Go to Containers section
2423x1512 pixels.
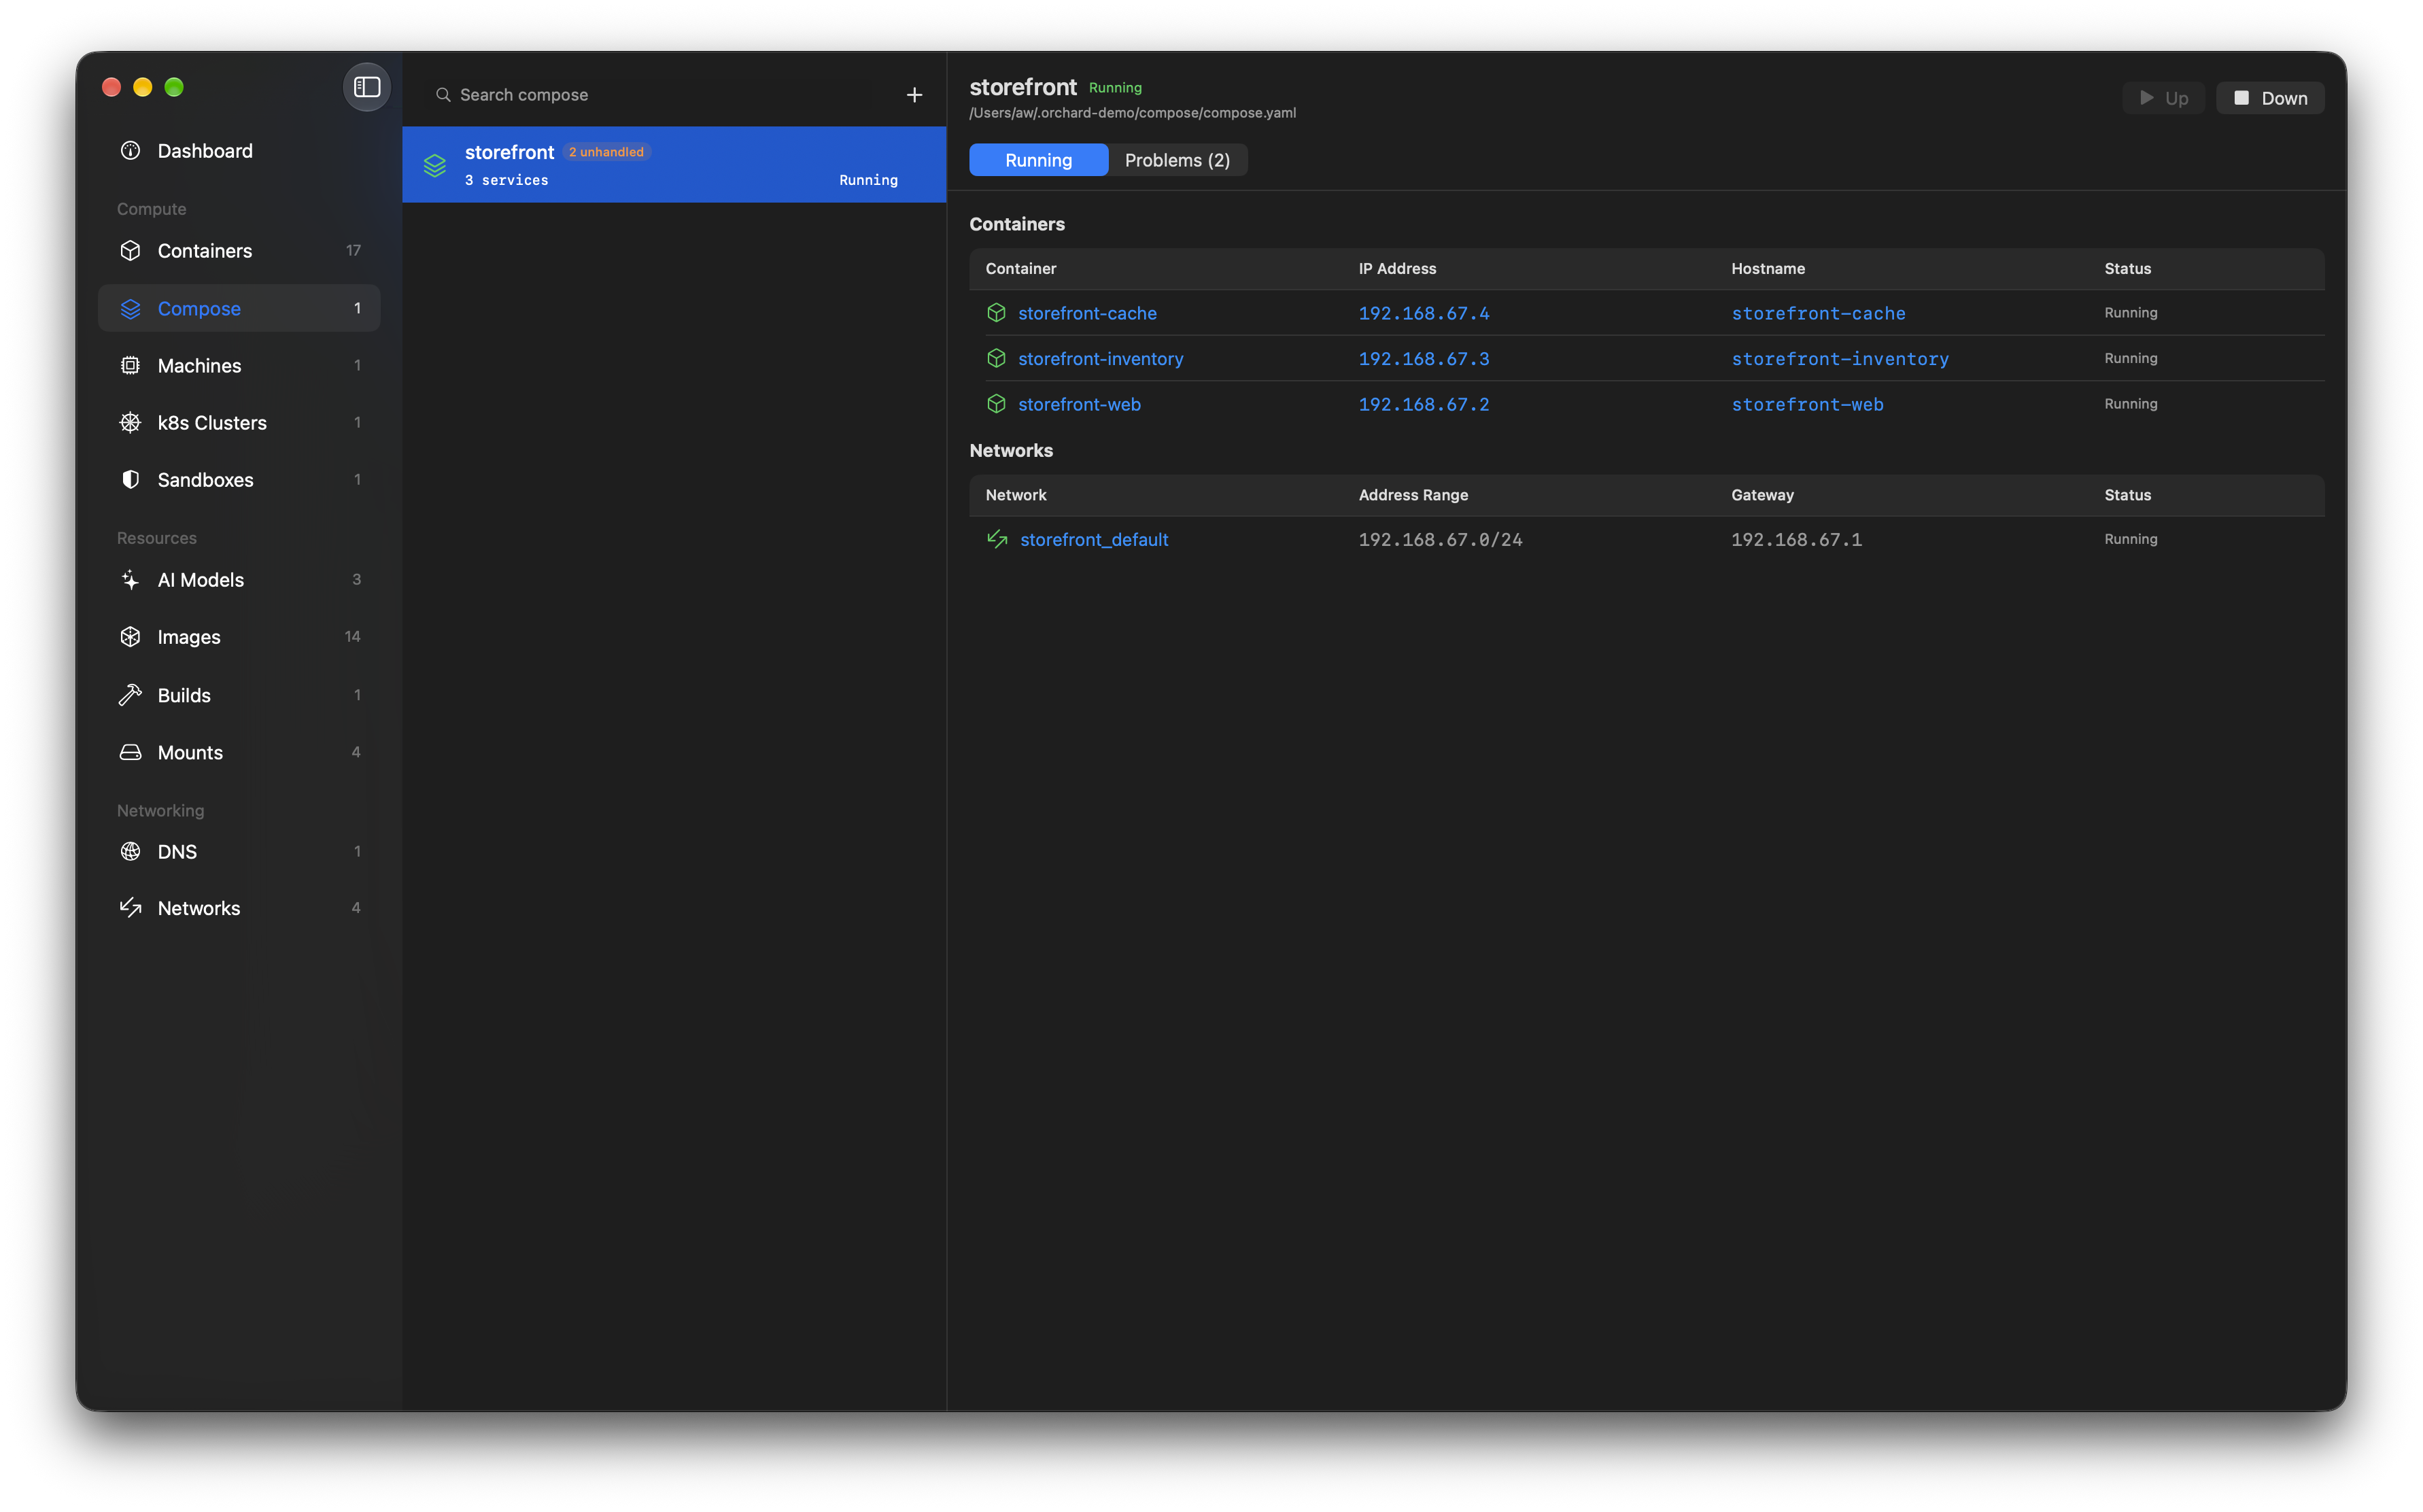239,251
